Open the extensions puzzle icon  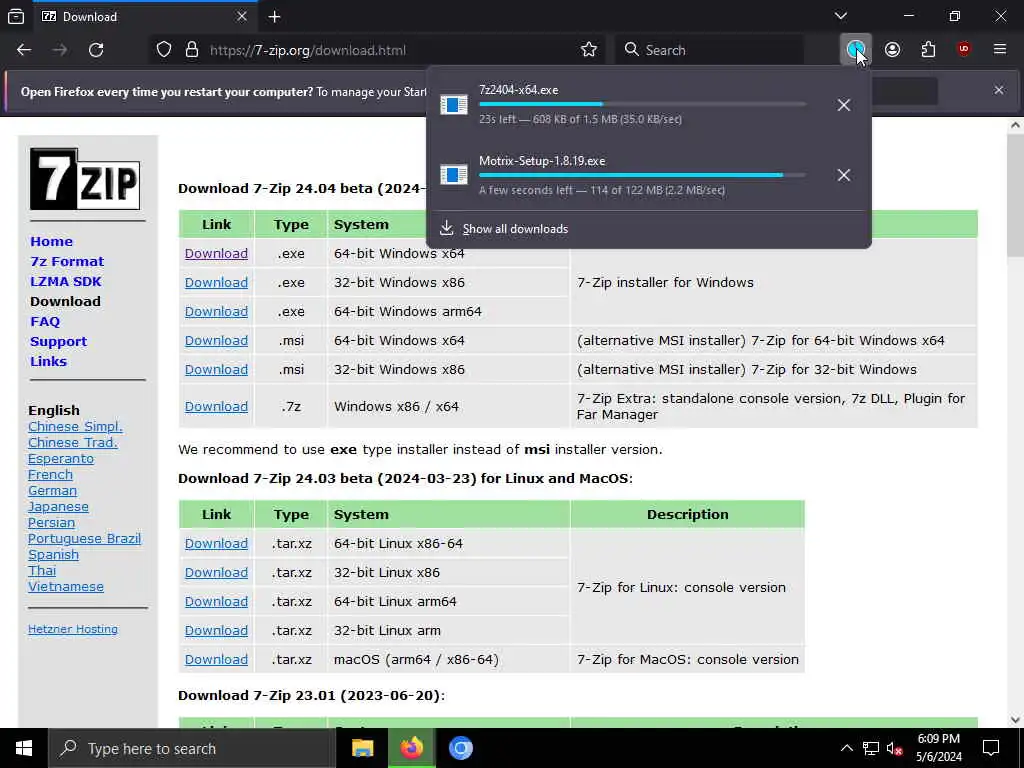tap(928, 50)
